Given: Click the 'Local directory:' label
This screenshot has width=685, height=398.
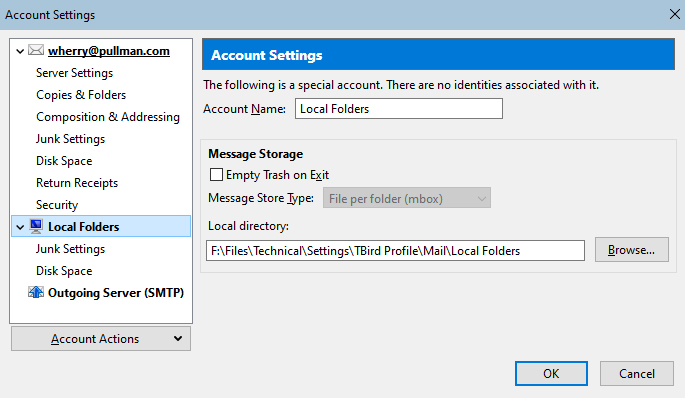Looking at the screenshot, I should click(x=248, y=226).
